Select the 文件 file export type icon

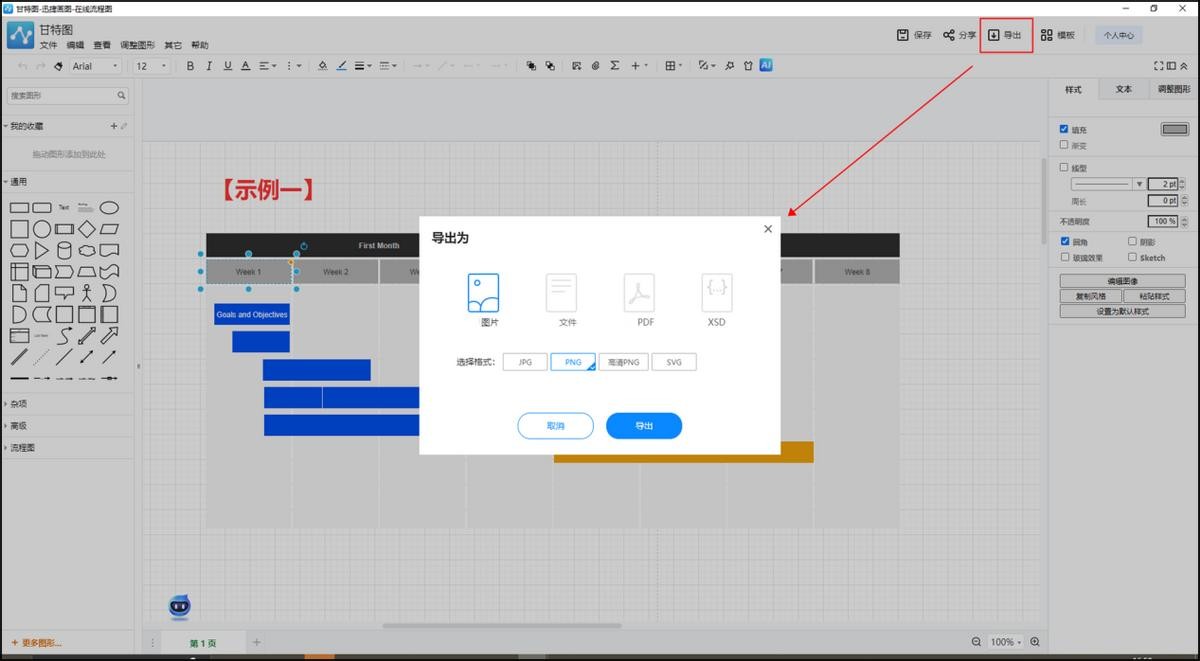(x=561, y=293)
